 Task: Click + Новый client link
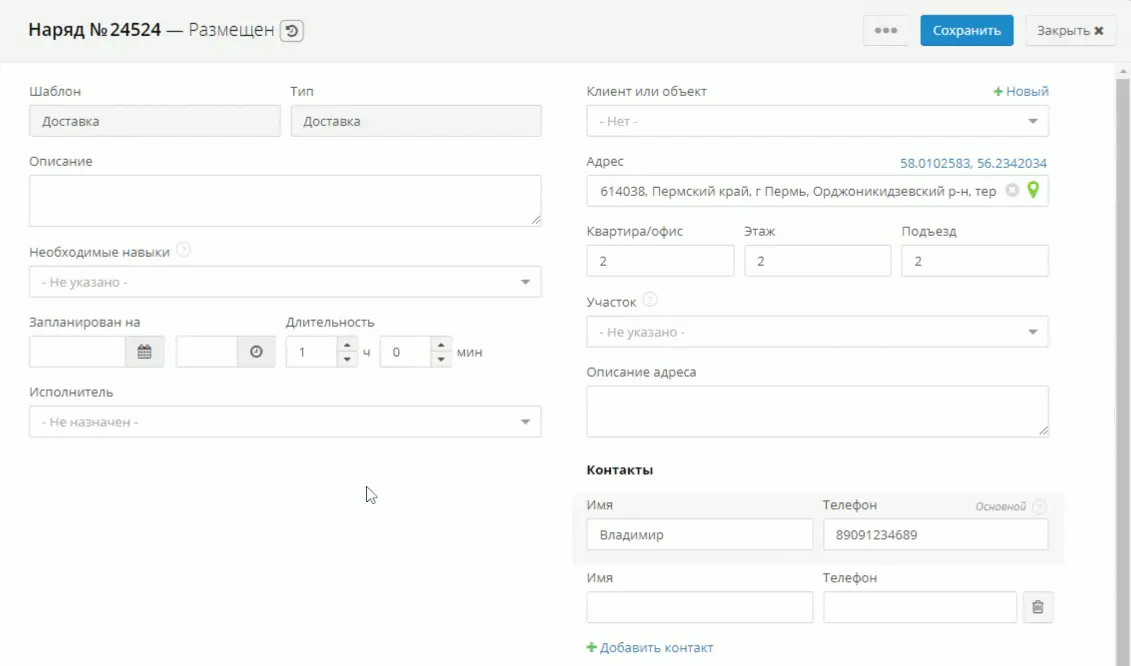coord(1021,92)
